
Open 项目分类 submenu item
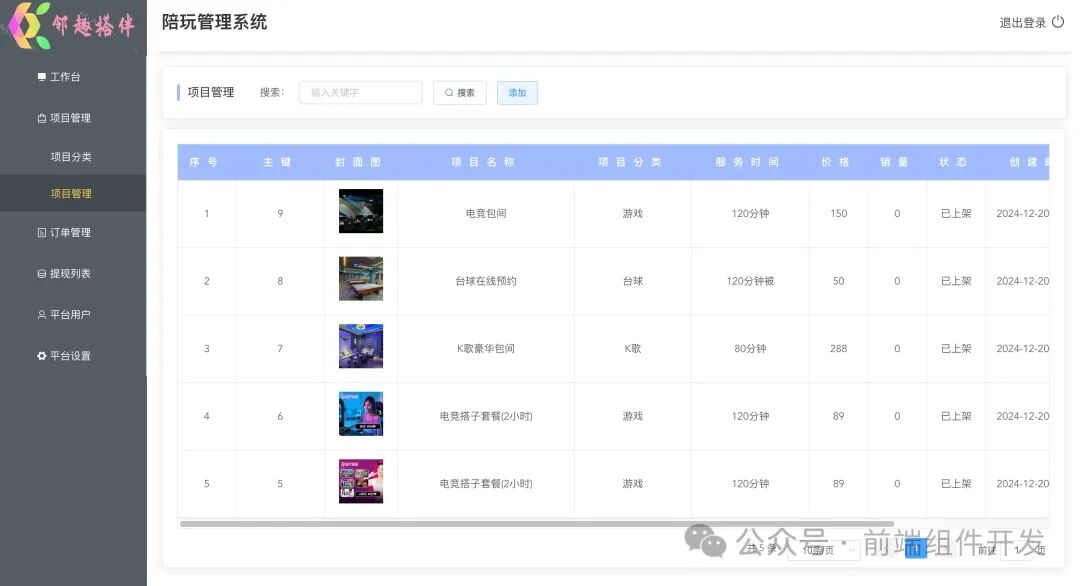[x=73, y=156]
